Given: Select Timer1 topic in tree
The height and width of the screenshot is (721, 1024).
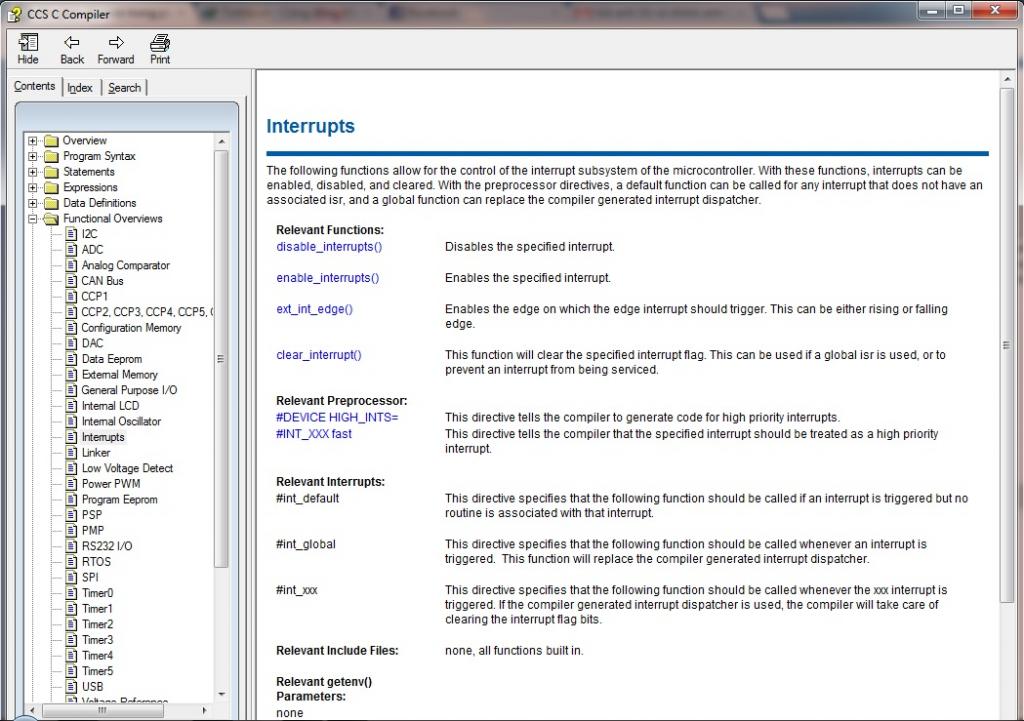Looking at the screenshot, I should click(97, 609).
